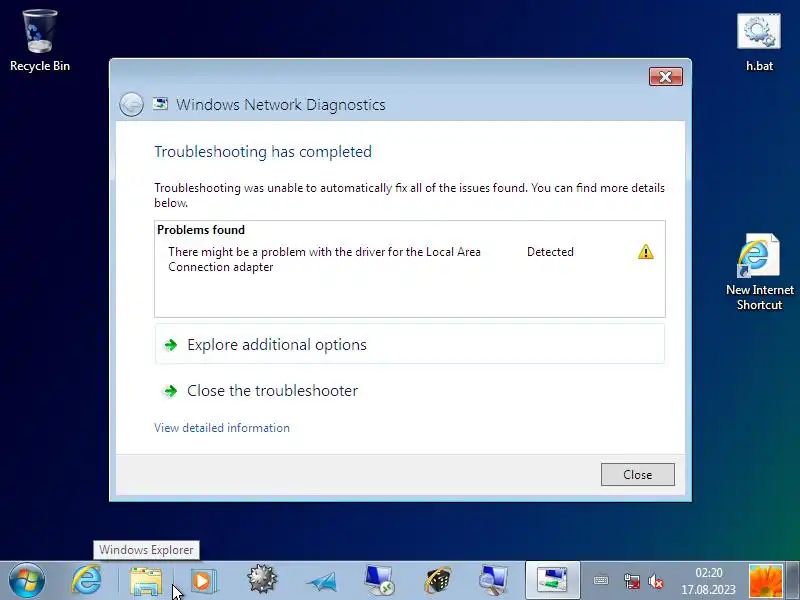Launch Windows Media Player from taskbar
The image size is (800, 600).
204,581
